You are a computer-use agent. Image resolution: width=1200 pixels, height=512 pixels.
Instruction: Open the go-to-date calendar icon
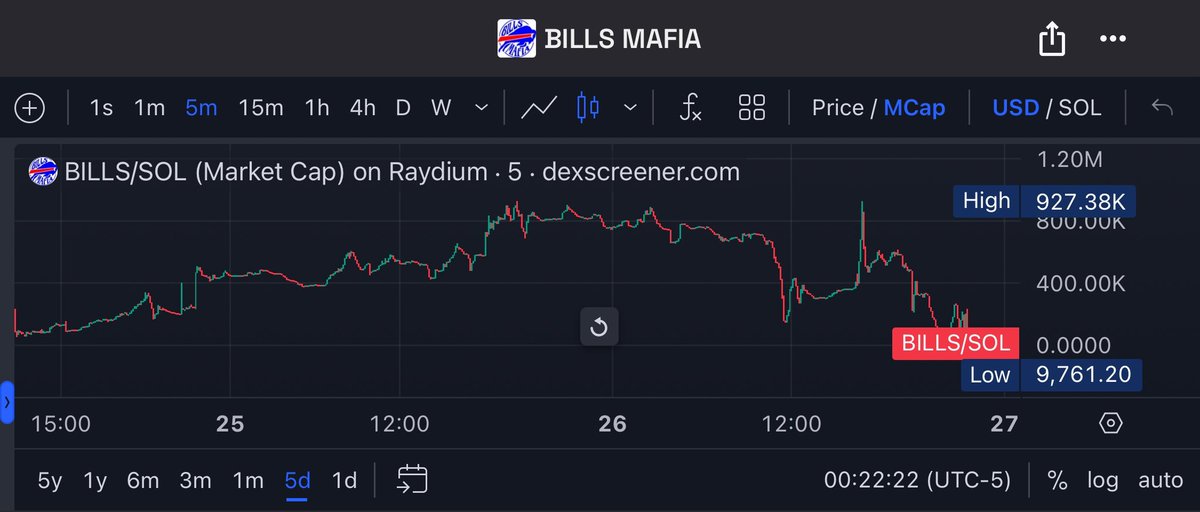tap(412, 480)
